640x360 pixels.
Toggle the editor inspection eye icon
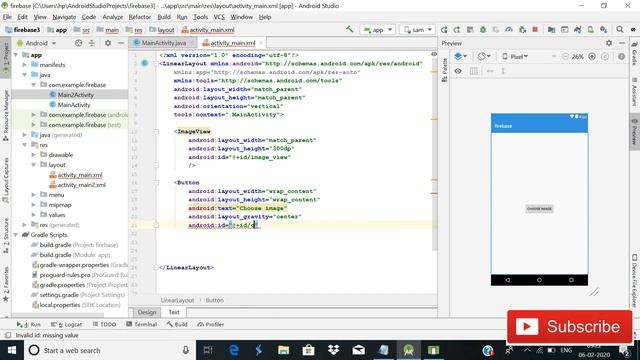pyautogui.click(x=433, y=54)
